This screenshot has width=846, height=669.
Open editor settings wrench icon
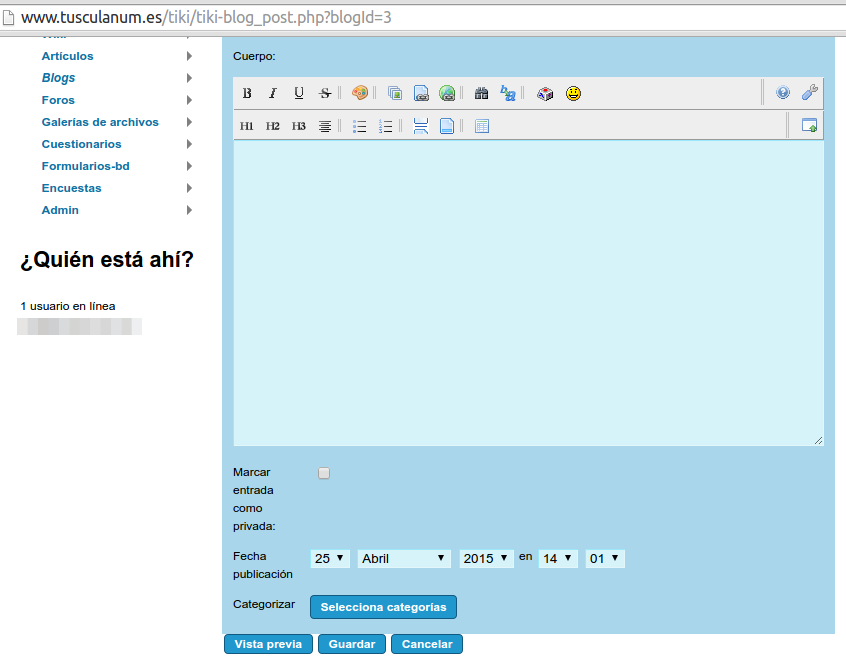(x=810, y=92)
